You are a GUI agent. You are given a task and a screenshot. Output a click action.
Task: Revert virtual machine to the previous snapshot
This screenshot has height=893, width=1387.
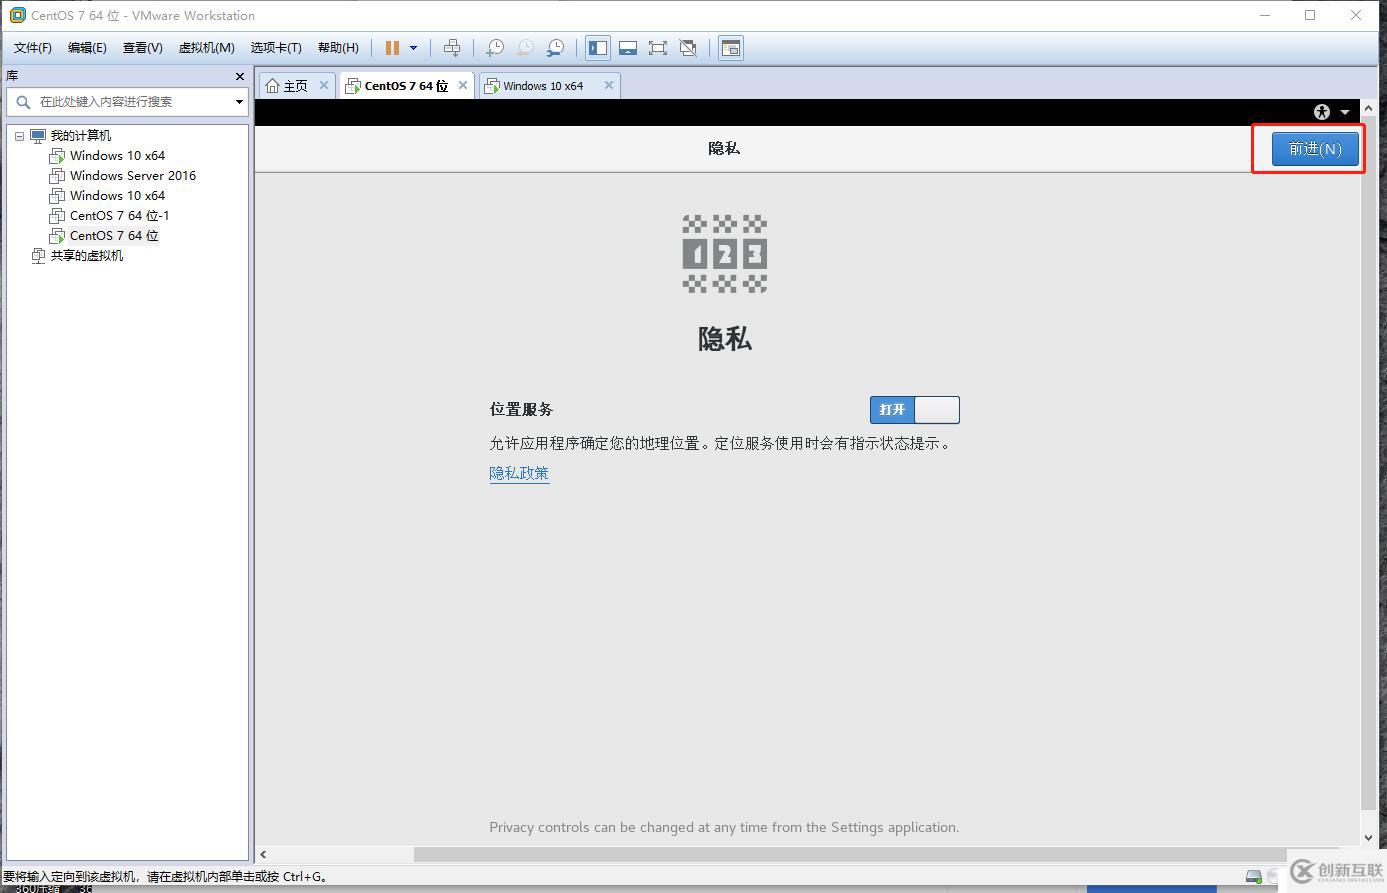(524, 48)
